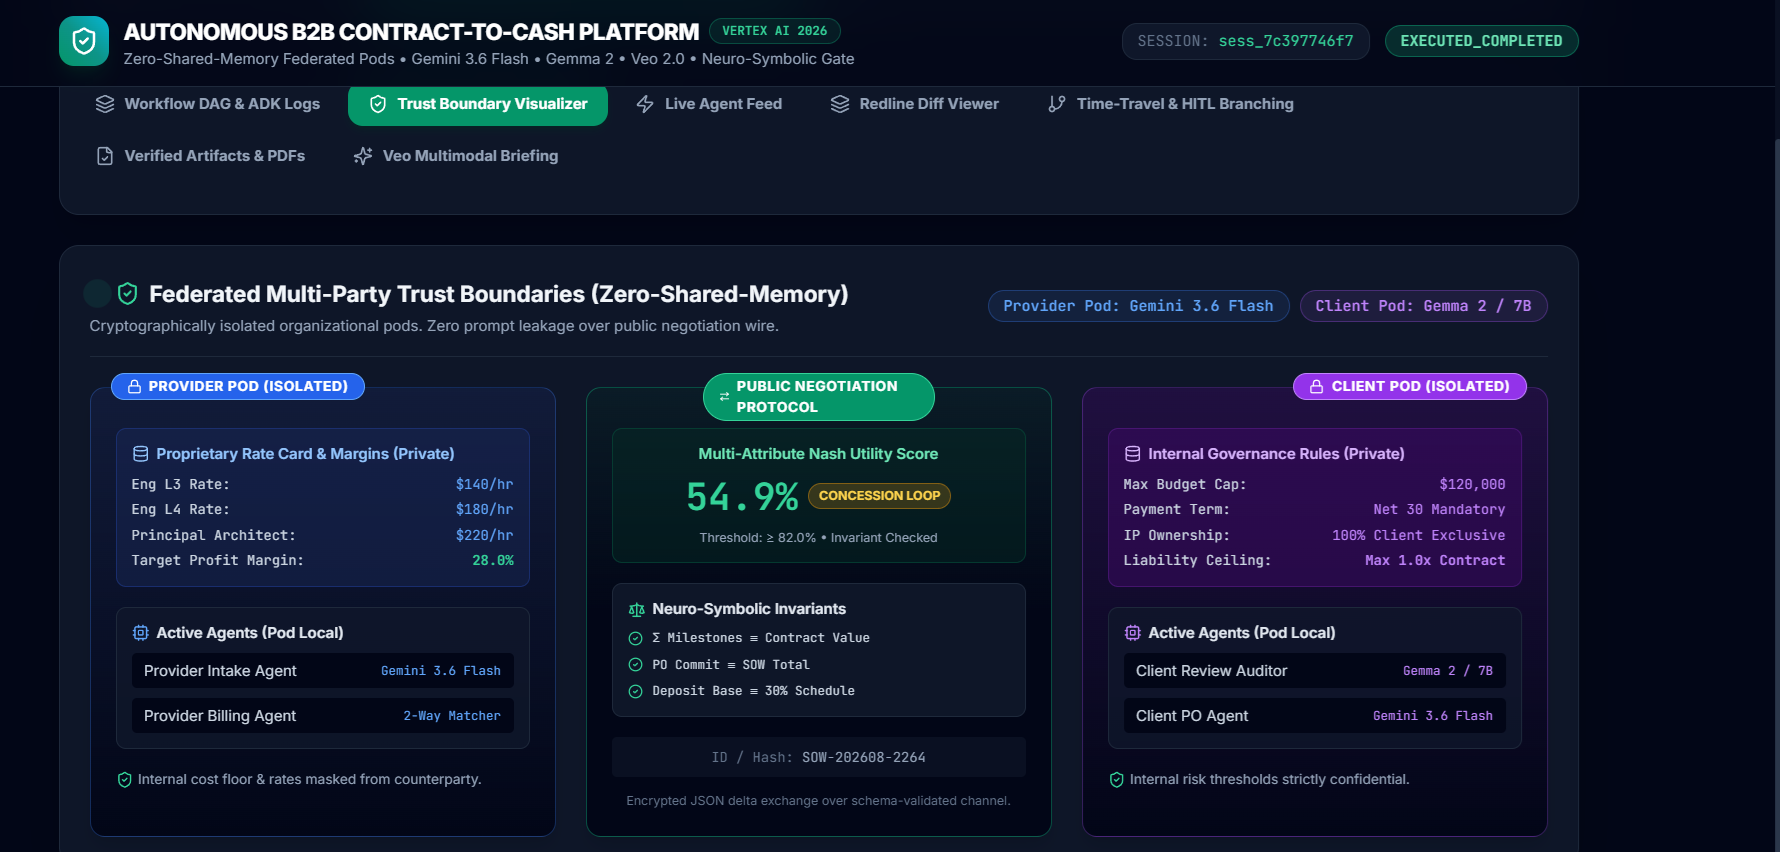This screenshot has width=1780, height=852.
Task: Click the SOW-202608-2264 ID hash field
Action: tap(818, 757)
